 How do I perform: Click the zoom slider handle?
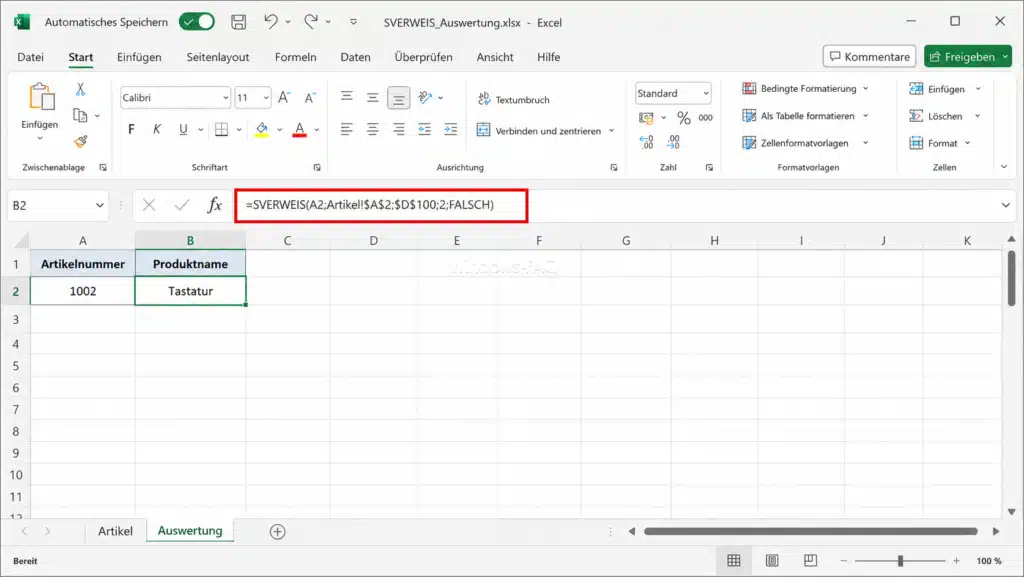(x=900, y=561)
